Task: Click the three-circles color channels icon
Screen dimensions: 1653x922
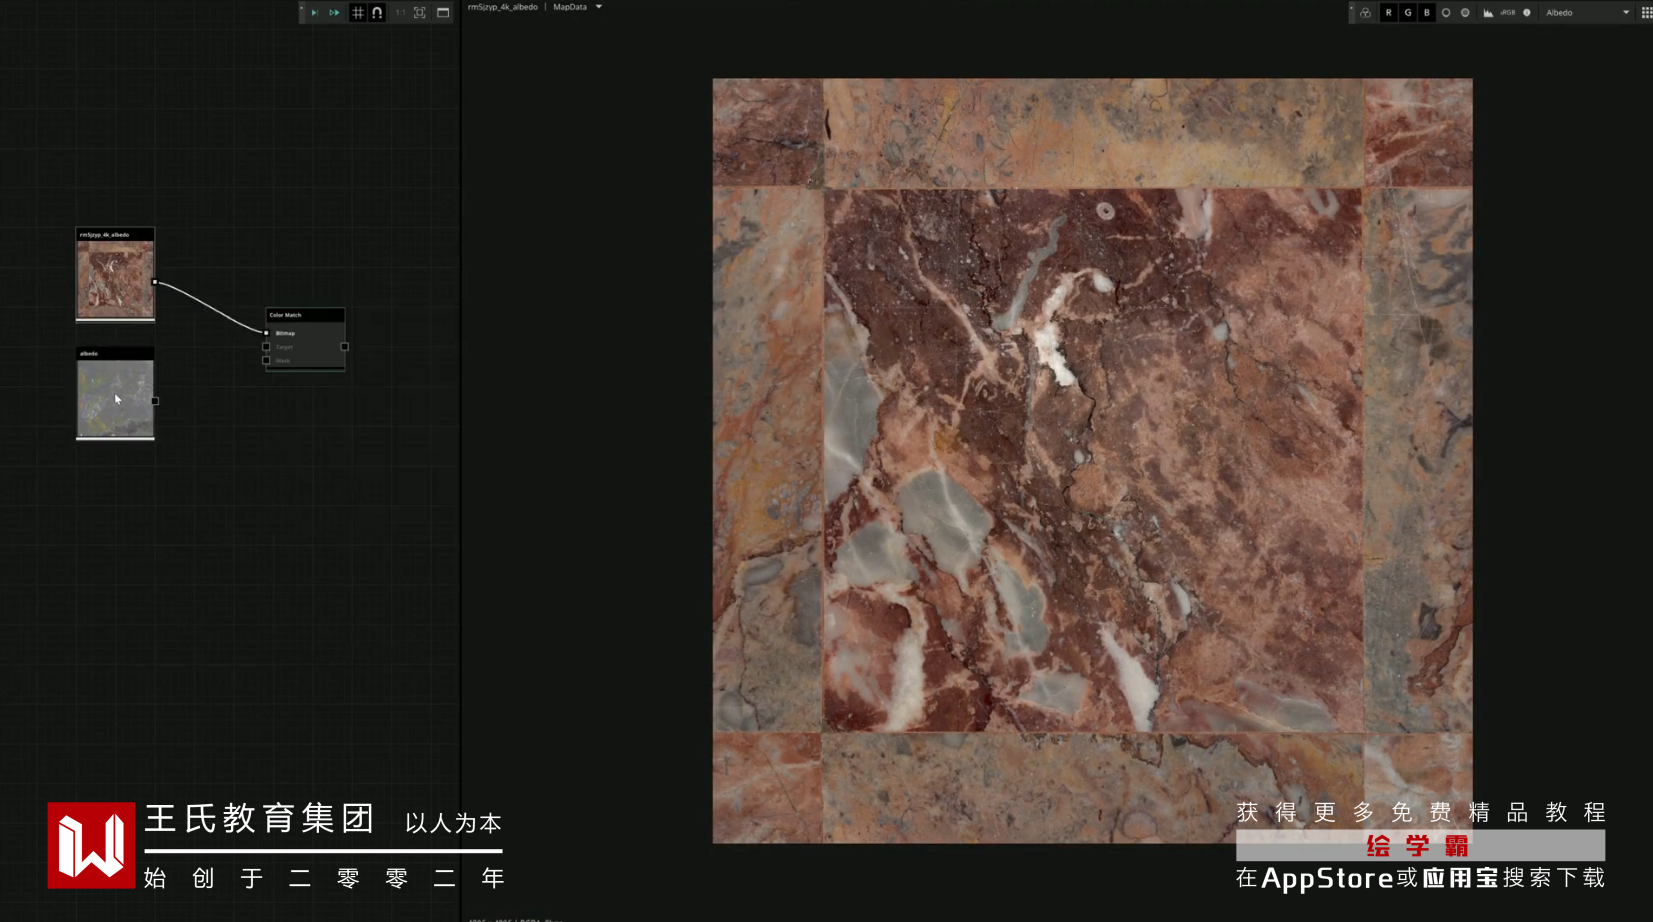Action: click(x=1365, y=13)
